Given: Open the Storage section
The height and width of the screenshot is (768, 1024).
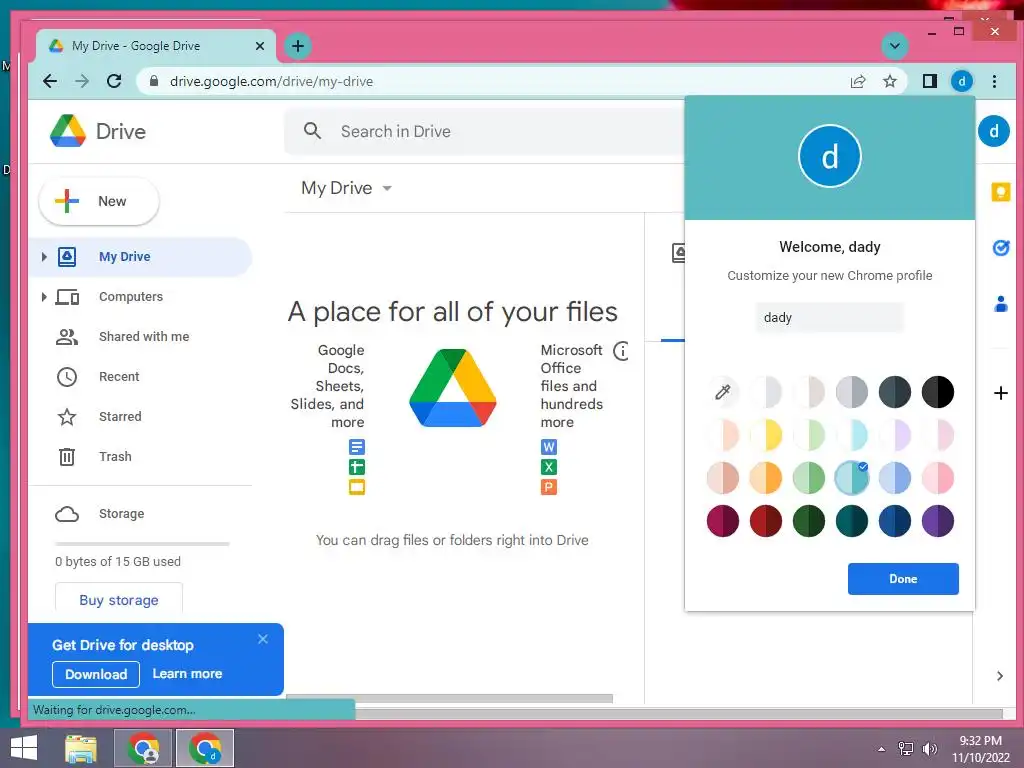Looking at the screenshot, I should [121, 513].
